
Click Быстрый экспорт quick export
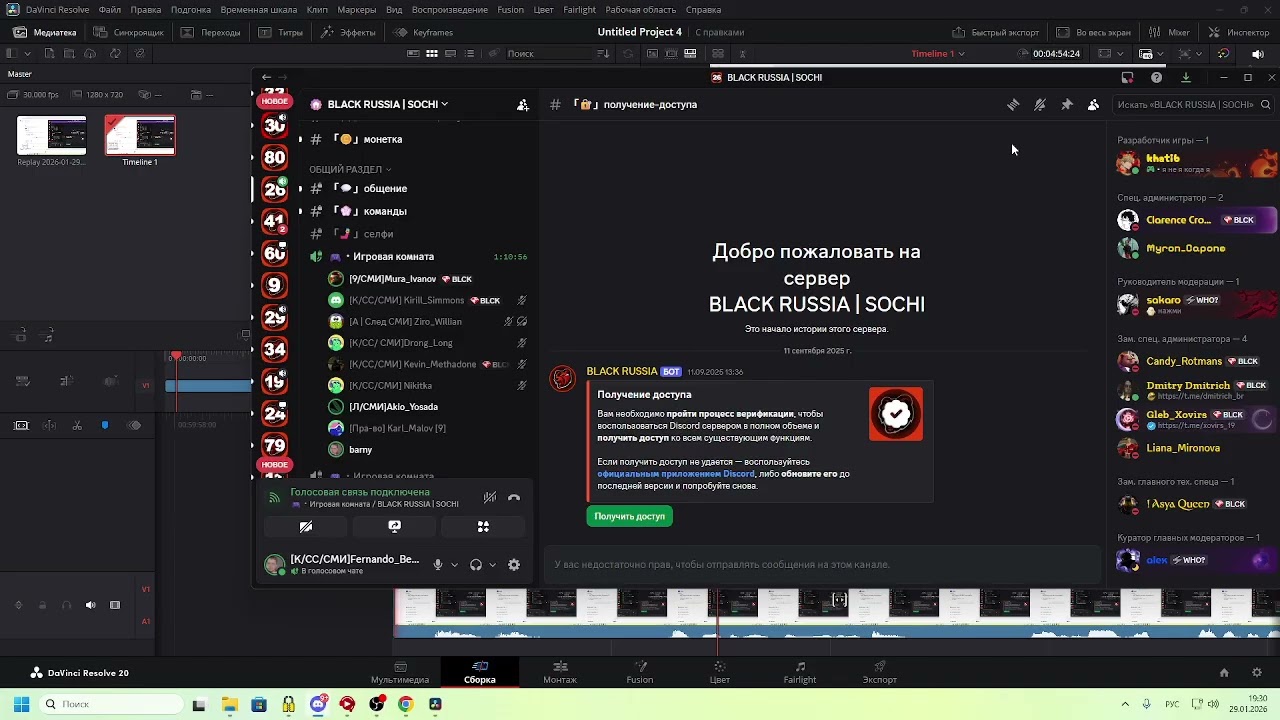coord(995,32)
